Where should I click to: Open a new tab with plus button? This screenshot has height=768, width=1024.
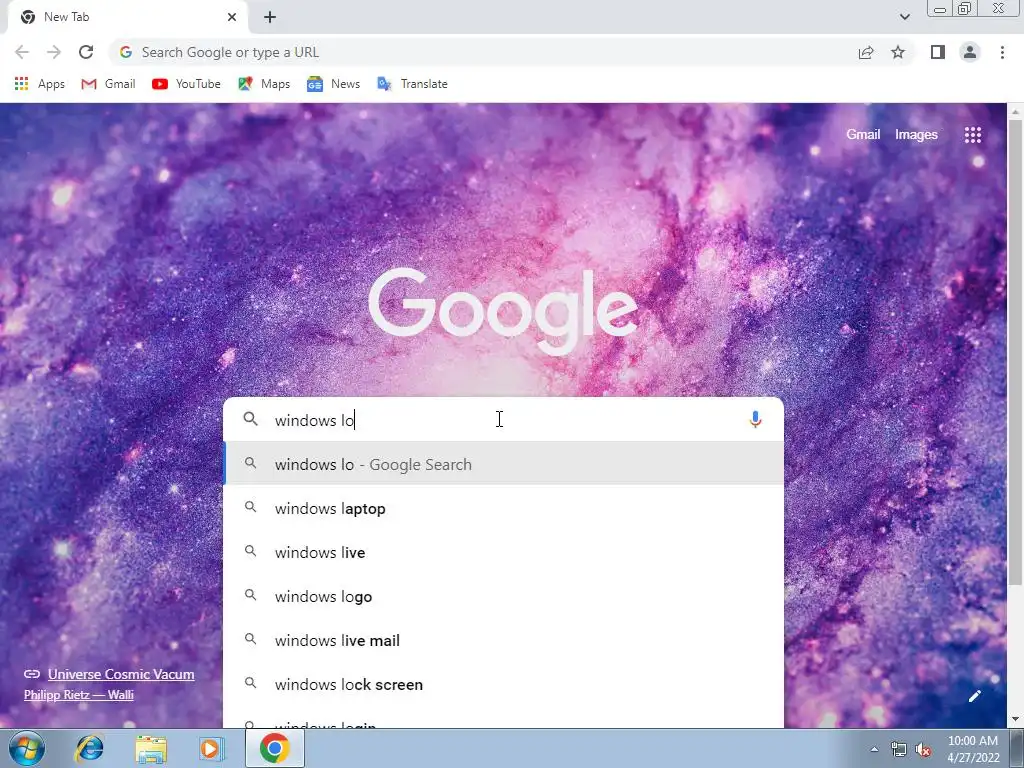[x=270, y=17]
